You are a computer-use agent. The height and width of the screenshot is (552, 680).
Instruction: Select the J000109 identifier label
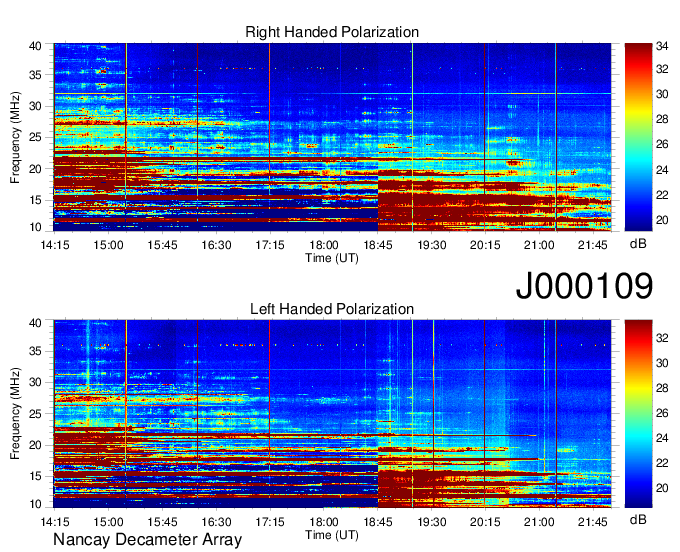coord(584,286)
